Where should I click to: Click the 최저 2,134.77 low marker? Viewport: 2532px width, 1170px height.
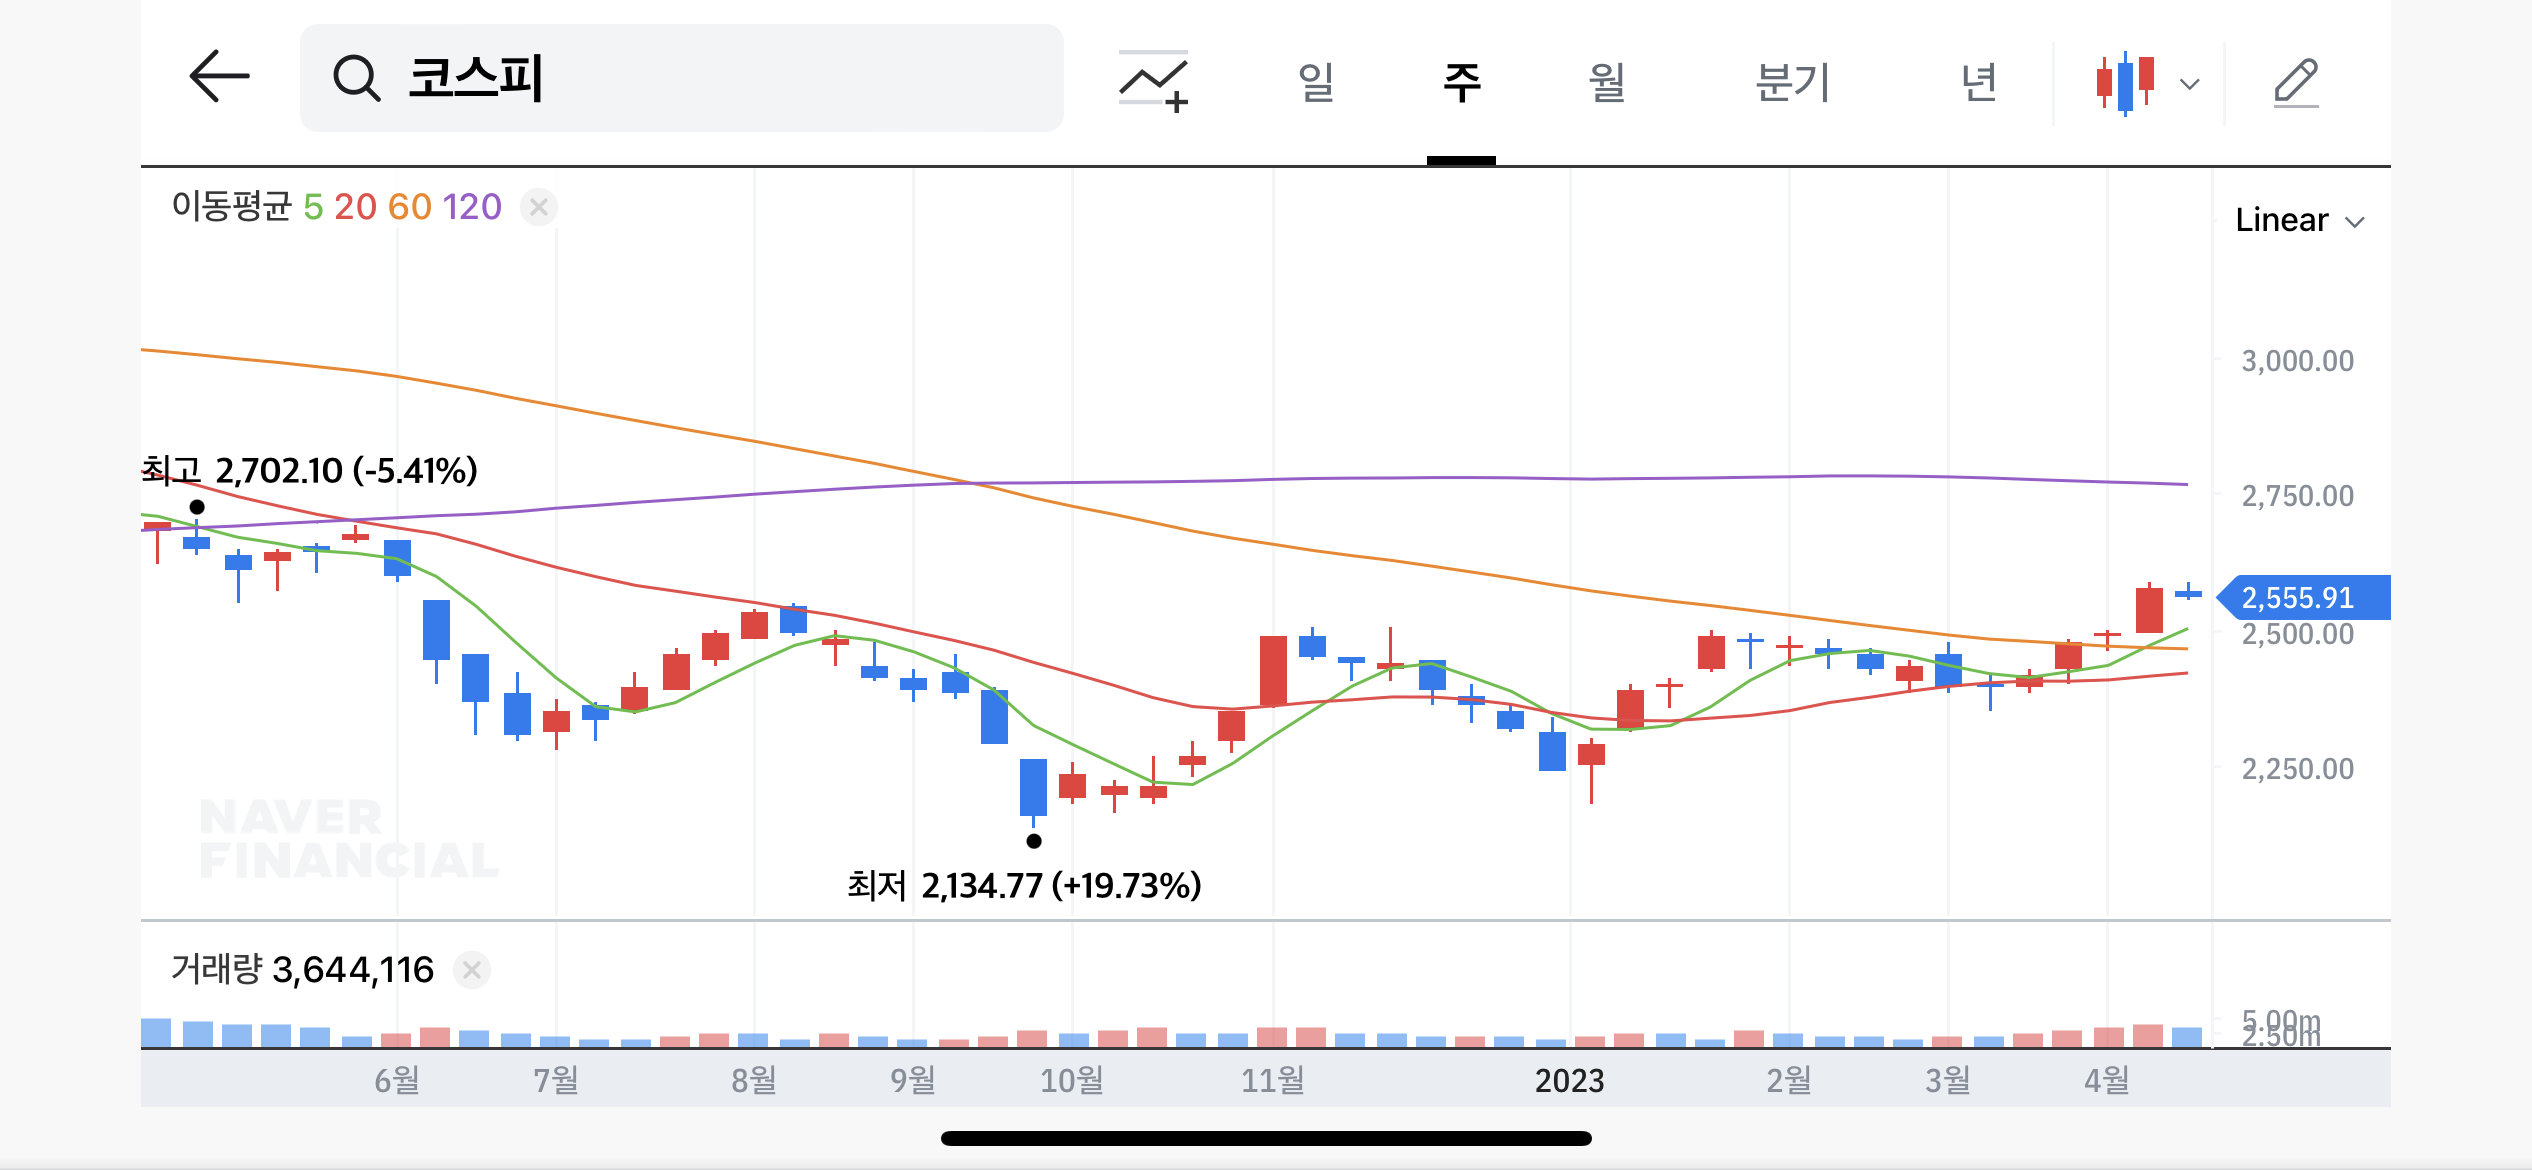point(1023,885)
